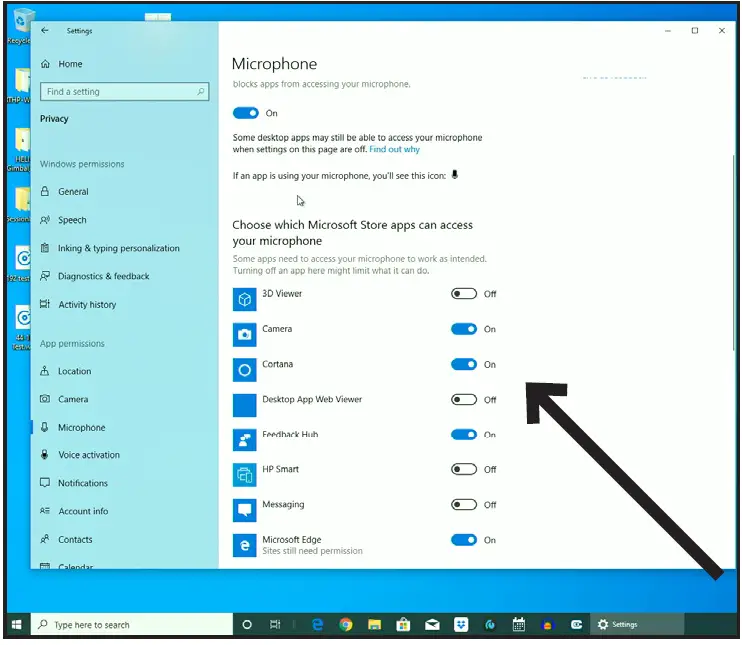
Task: Enable microphone for HP Smart
Action: click(x=464, y=469)
